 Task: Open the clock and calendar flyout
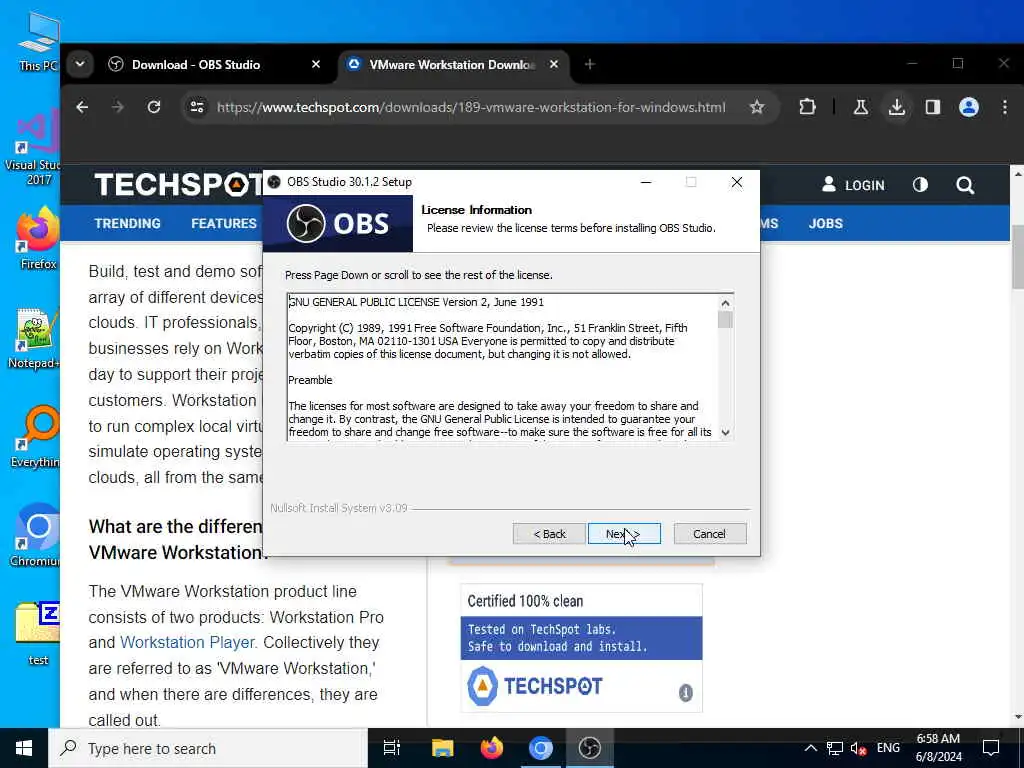pos(938,748)
